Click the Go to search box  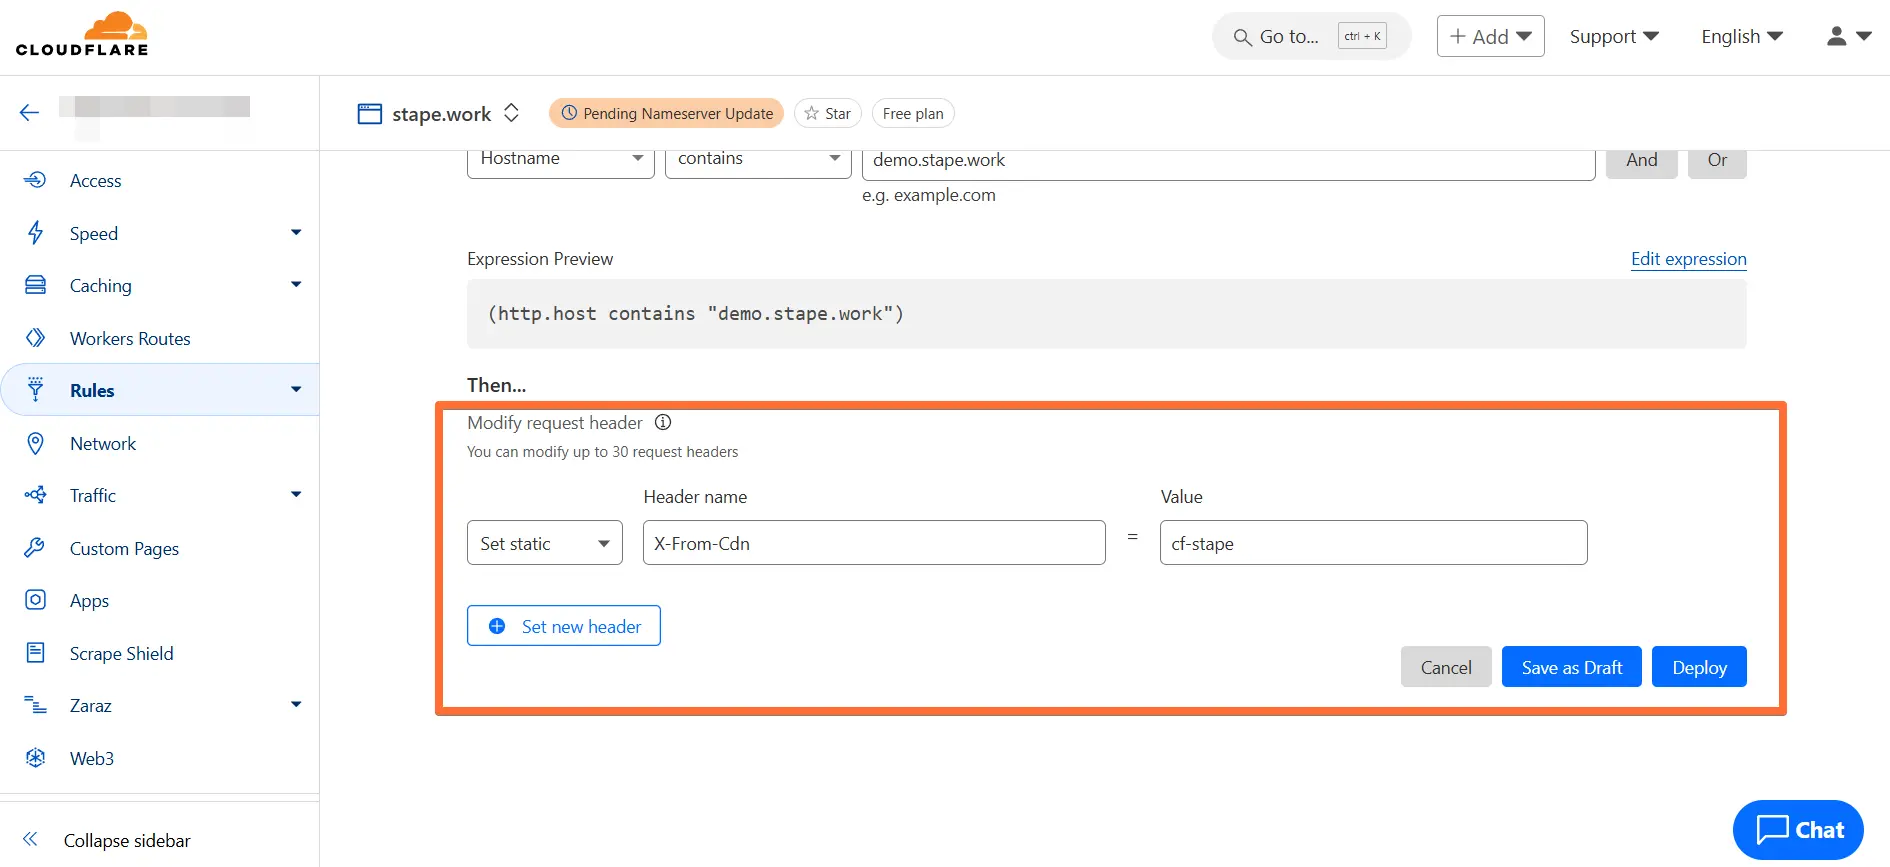click(1311, 36)
